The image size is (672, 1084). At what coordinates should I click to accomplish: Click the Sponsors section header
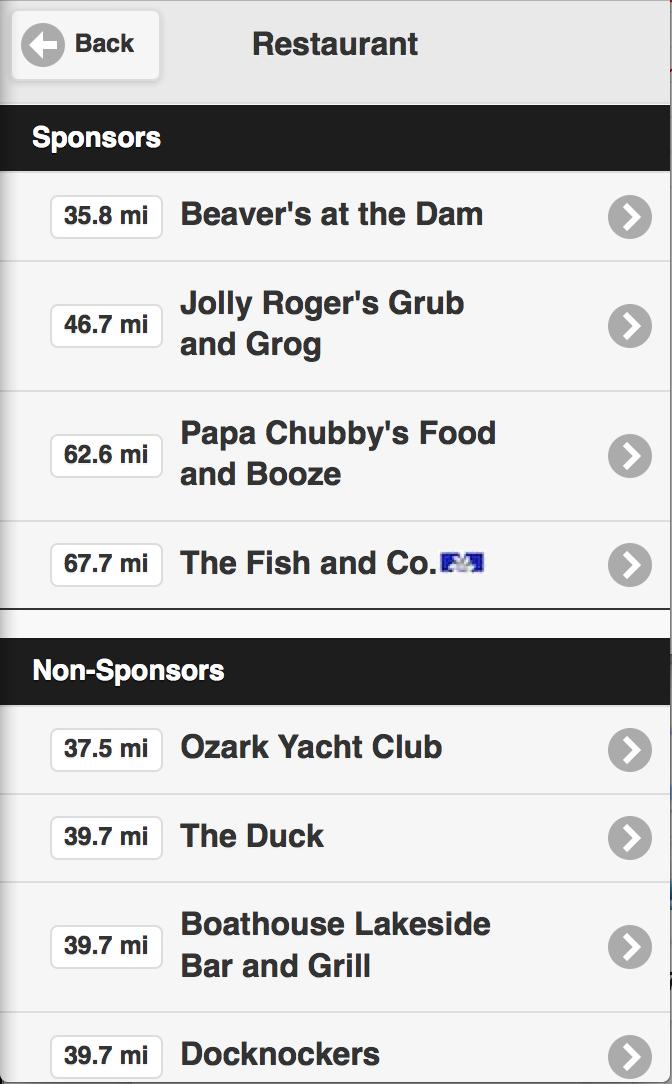click(96, 138)
